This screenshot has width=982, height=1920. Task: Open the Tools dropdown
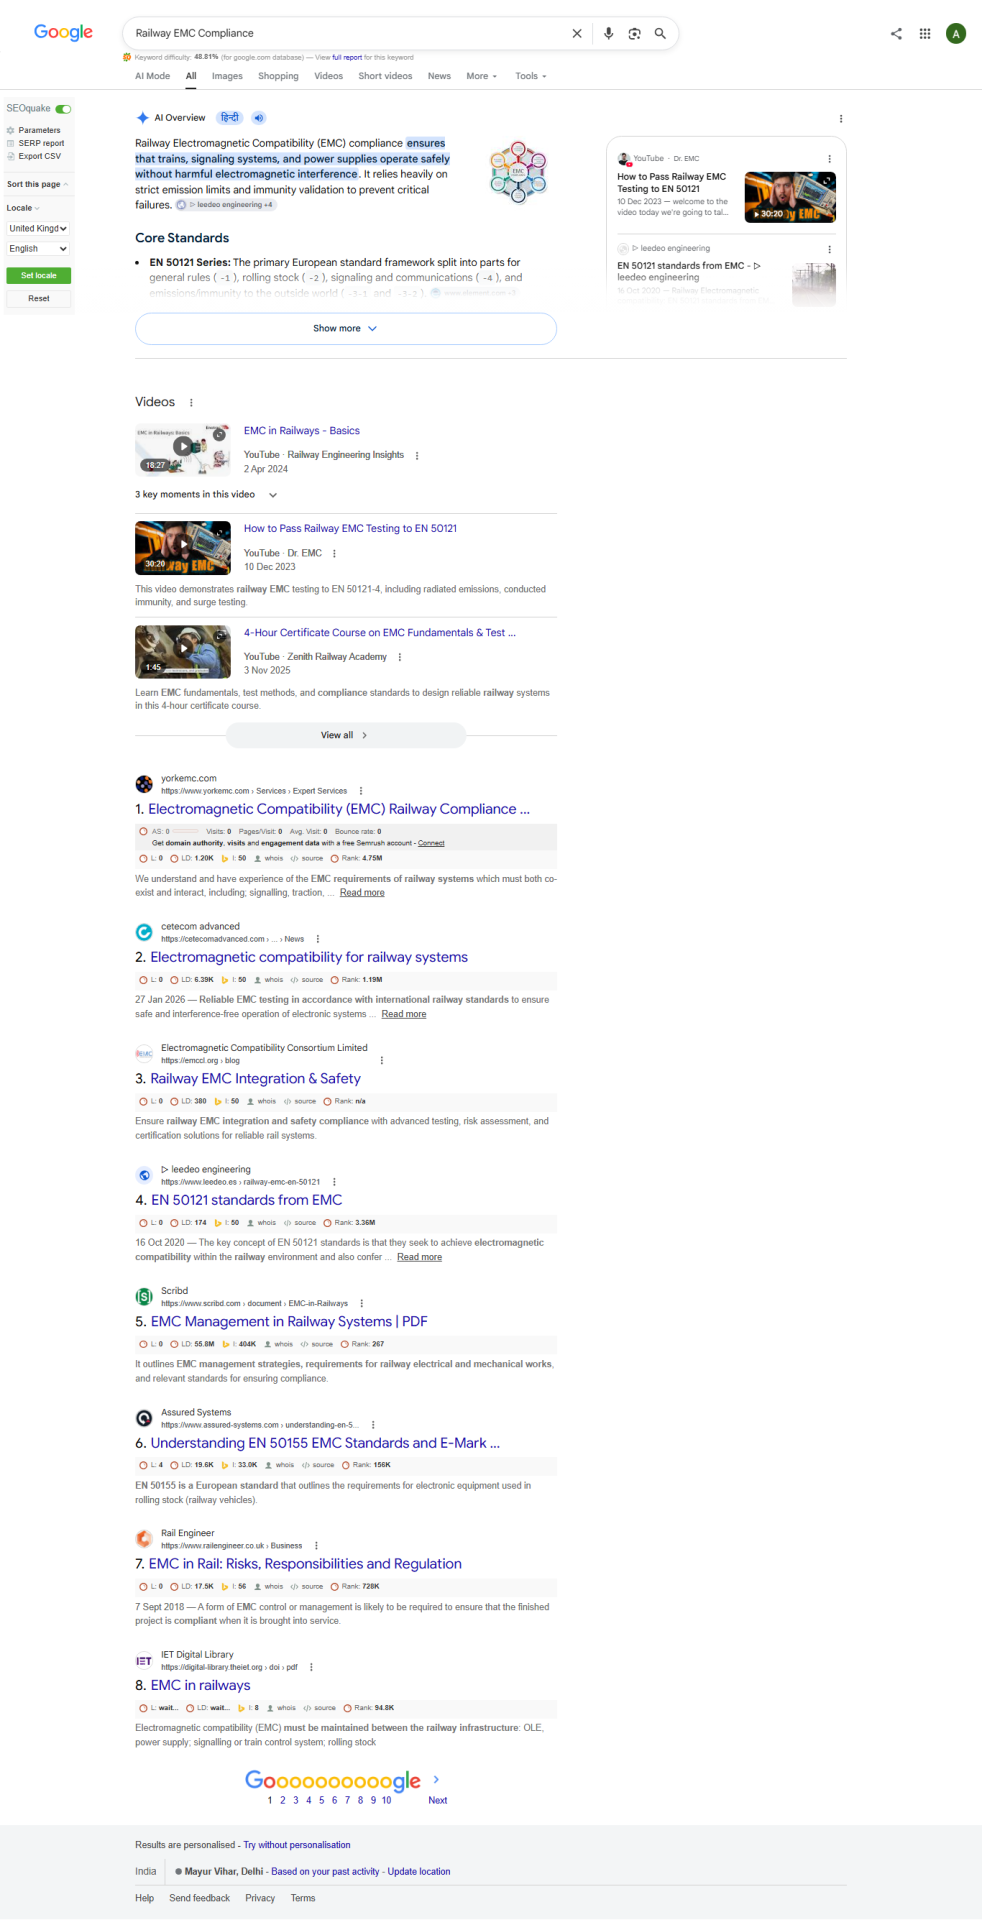pos(531,76)
